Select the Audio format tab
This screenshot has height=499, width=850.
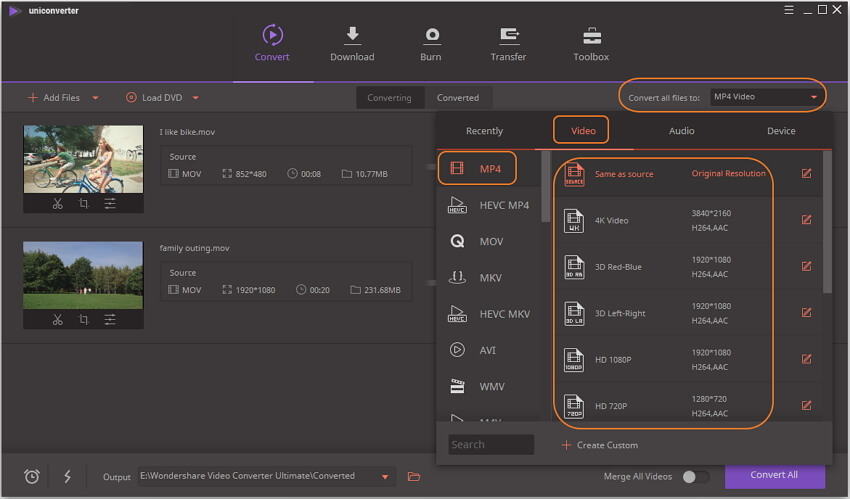tap(681, 131)
